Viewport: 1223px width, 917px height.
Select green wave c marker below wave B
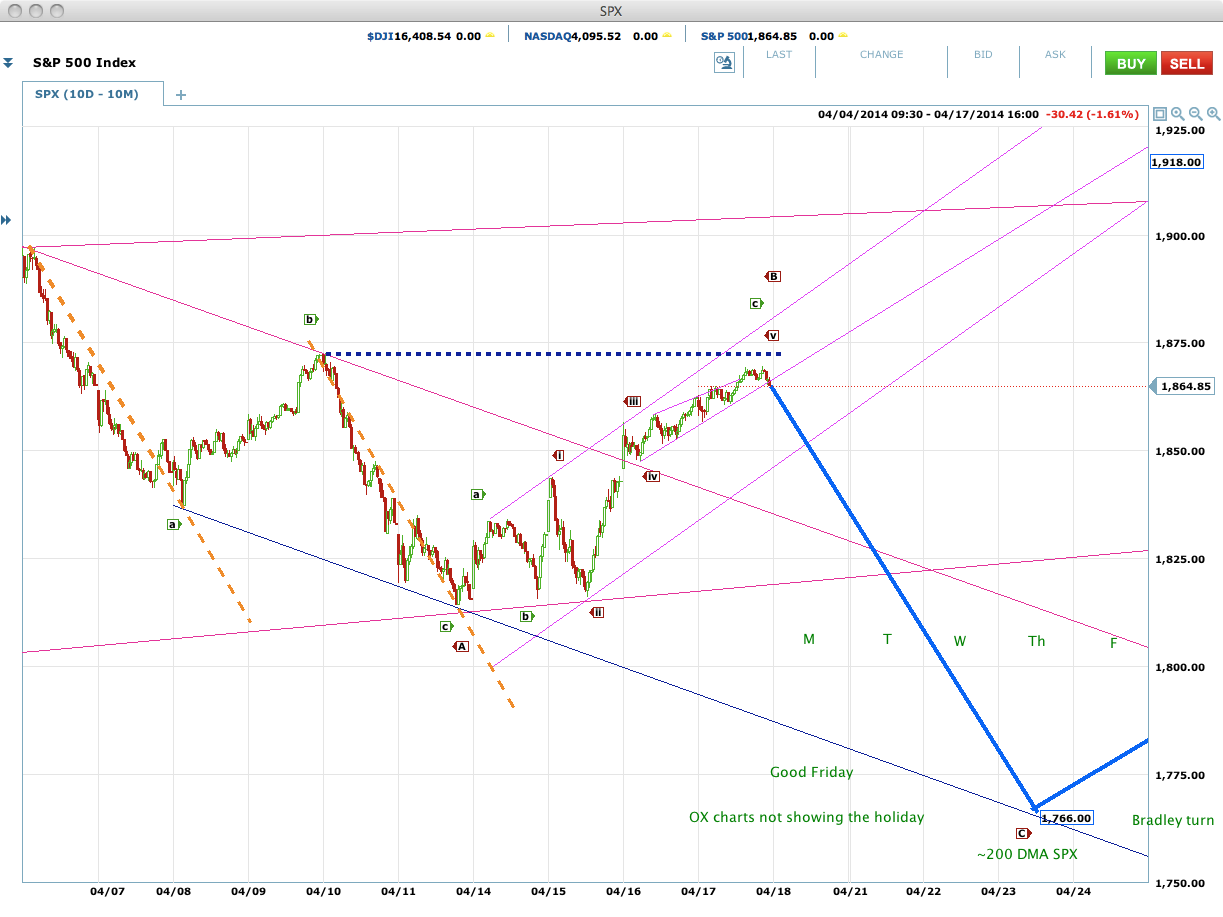click(756, 303)
